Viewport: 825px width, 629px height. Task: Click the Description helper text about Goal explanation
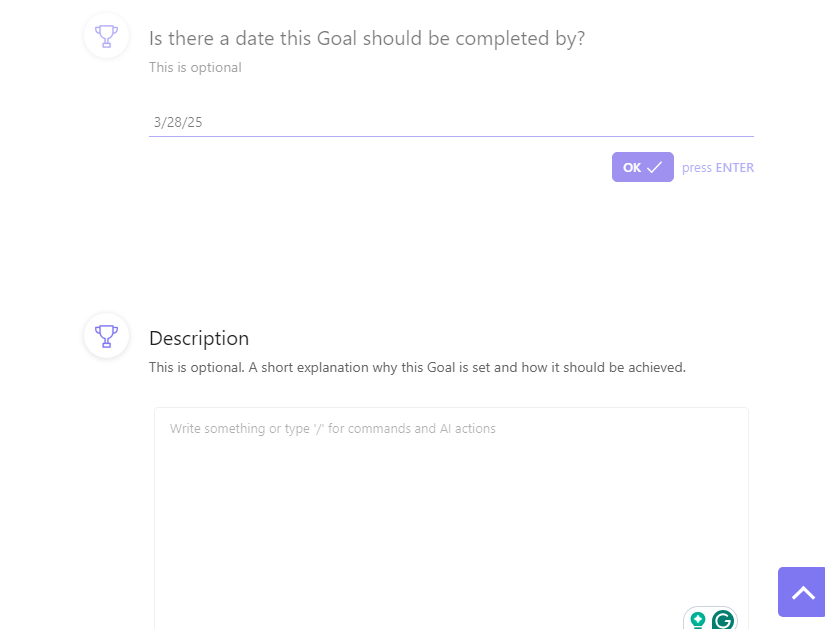[x=417, y=367]
